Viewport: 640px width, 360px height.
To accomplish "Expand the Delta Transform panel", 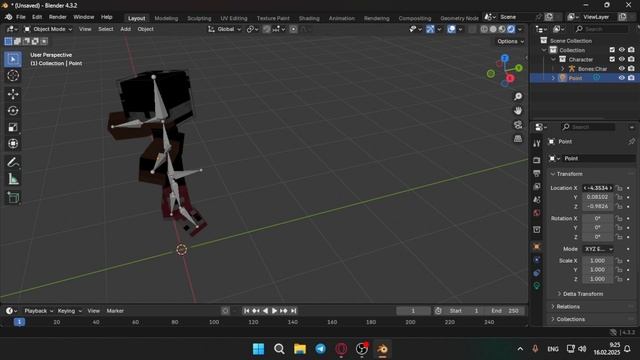I will pyautogui.click(x=583, y=294).
